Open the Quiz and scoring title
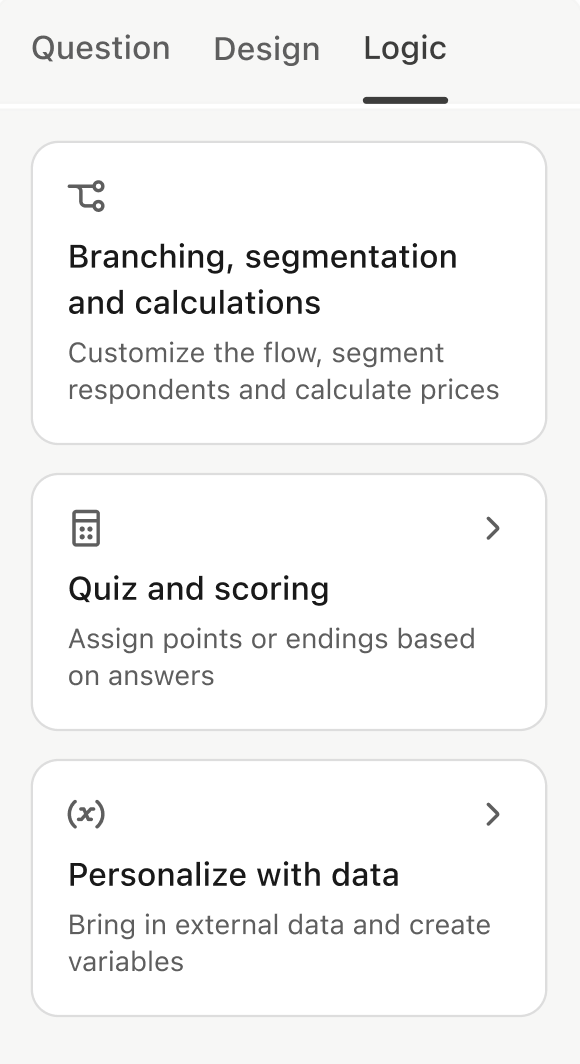The height and width of the screenshot is (1064, 580). (199, 588)
